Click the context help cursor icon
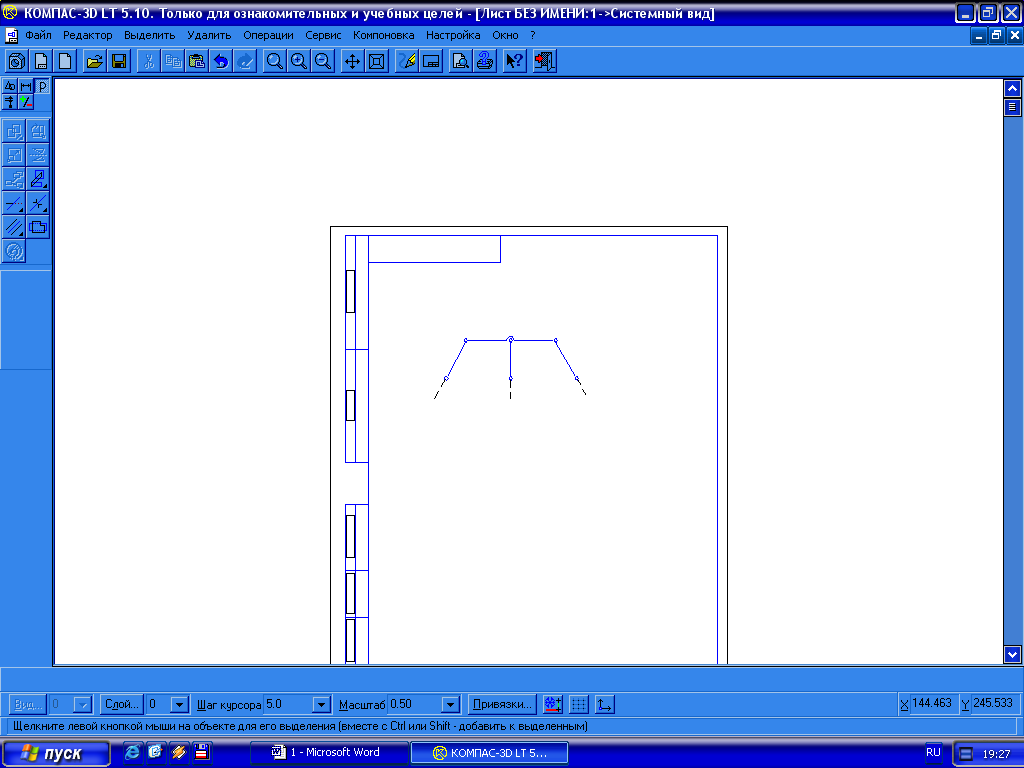Image resolution: width=1024 pixels, height=768 pixels. [515, 61]
